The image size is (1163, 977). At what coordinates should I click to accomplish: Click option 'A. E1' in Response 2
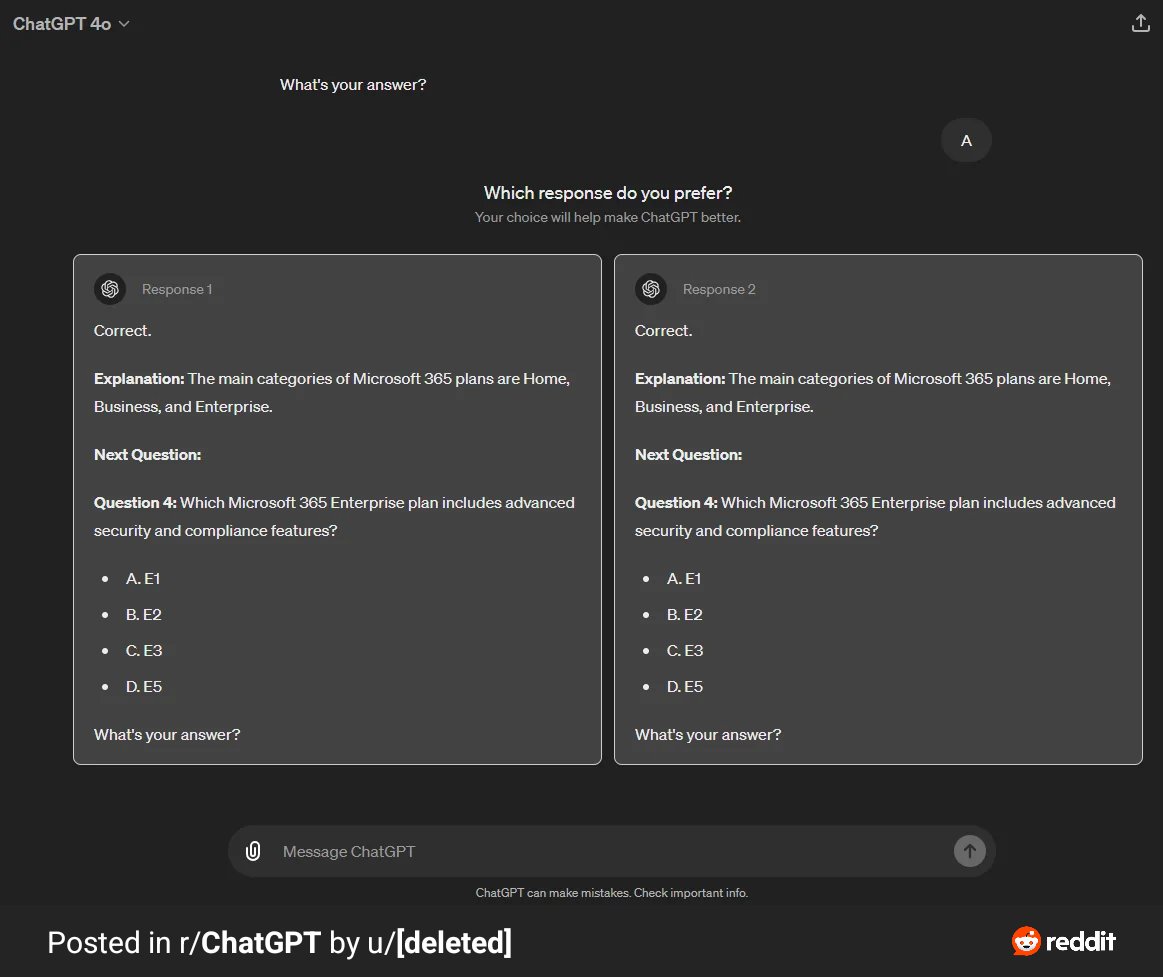tap(684, 579)
